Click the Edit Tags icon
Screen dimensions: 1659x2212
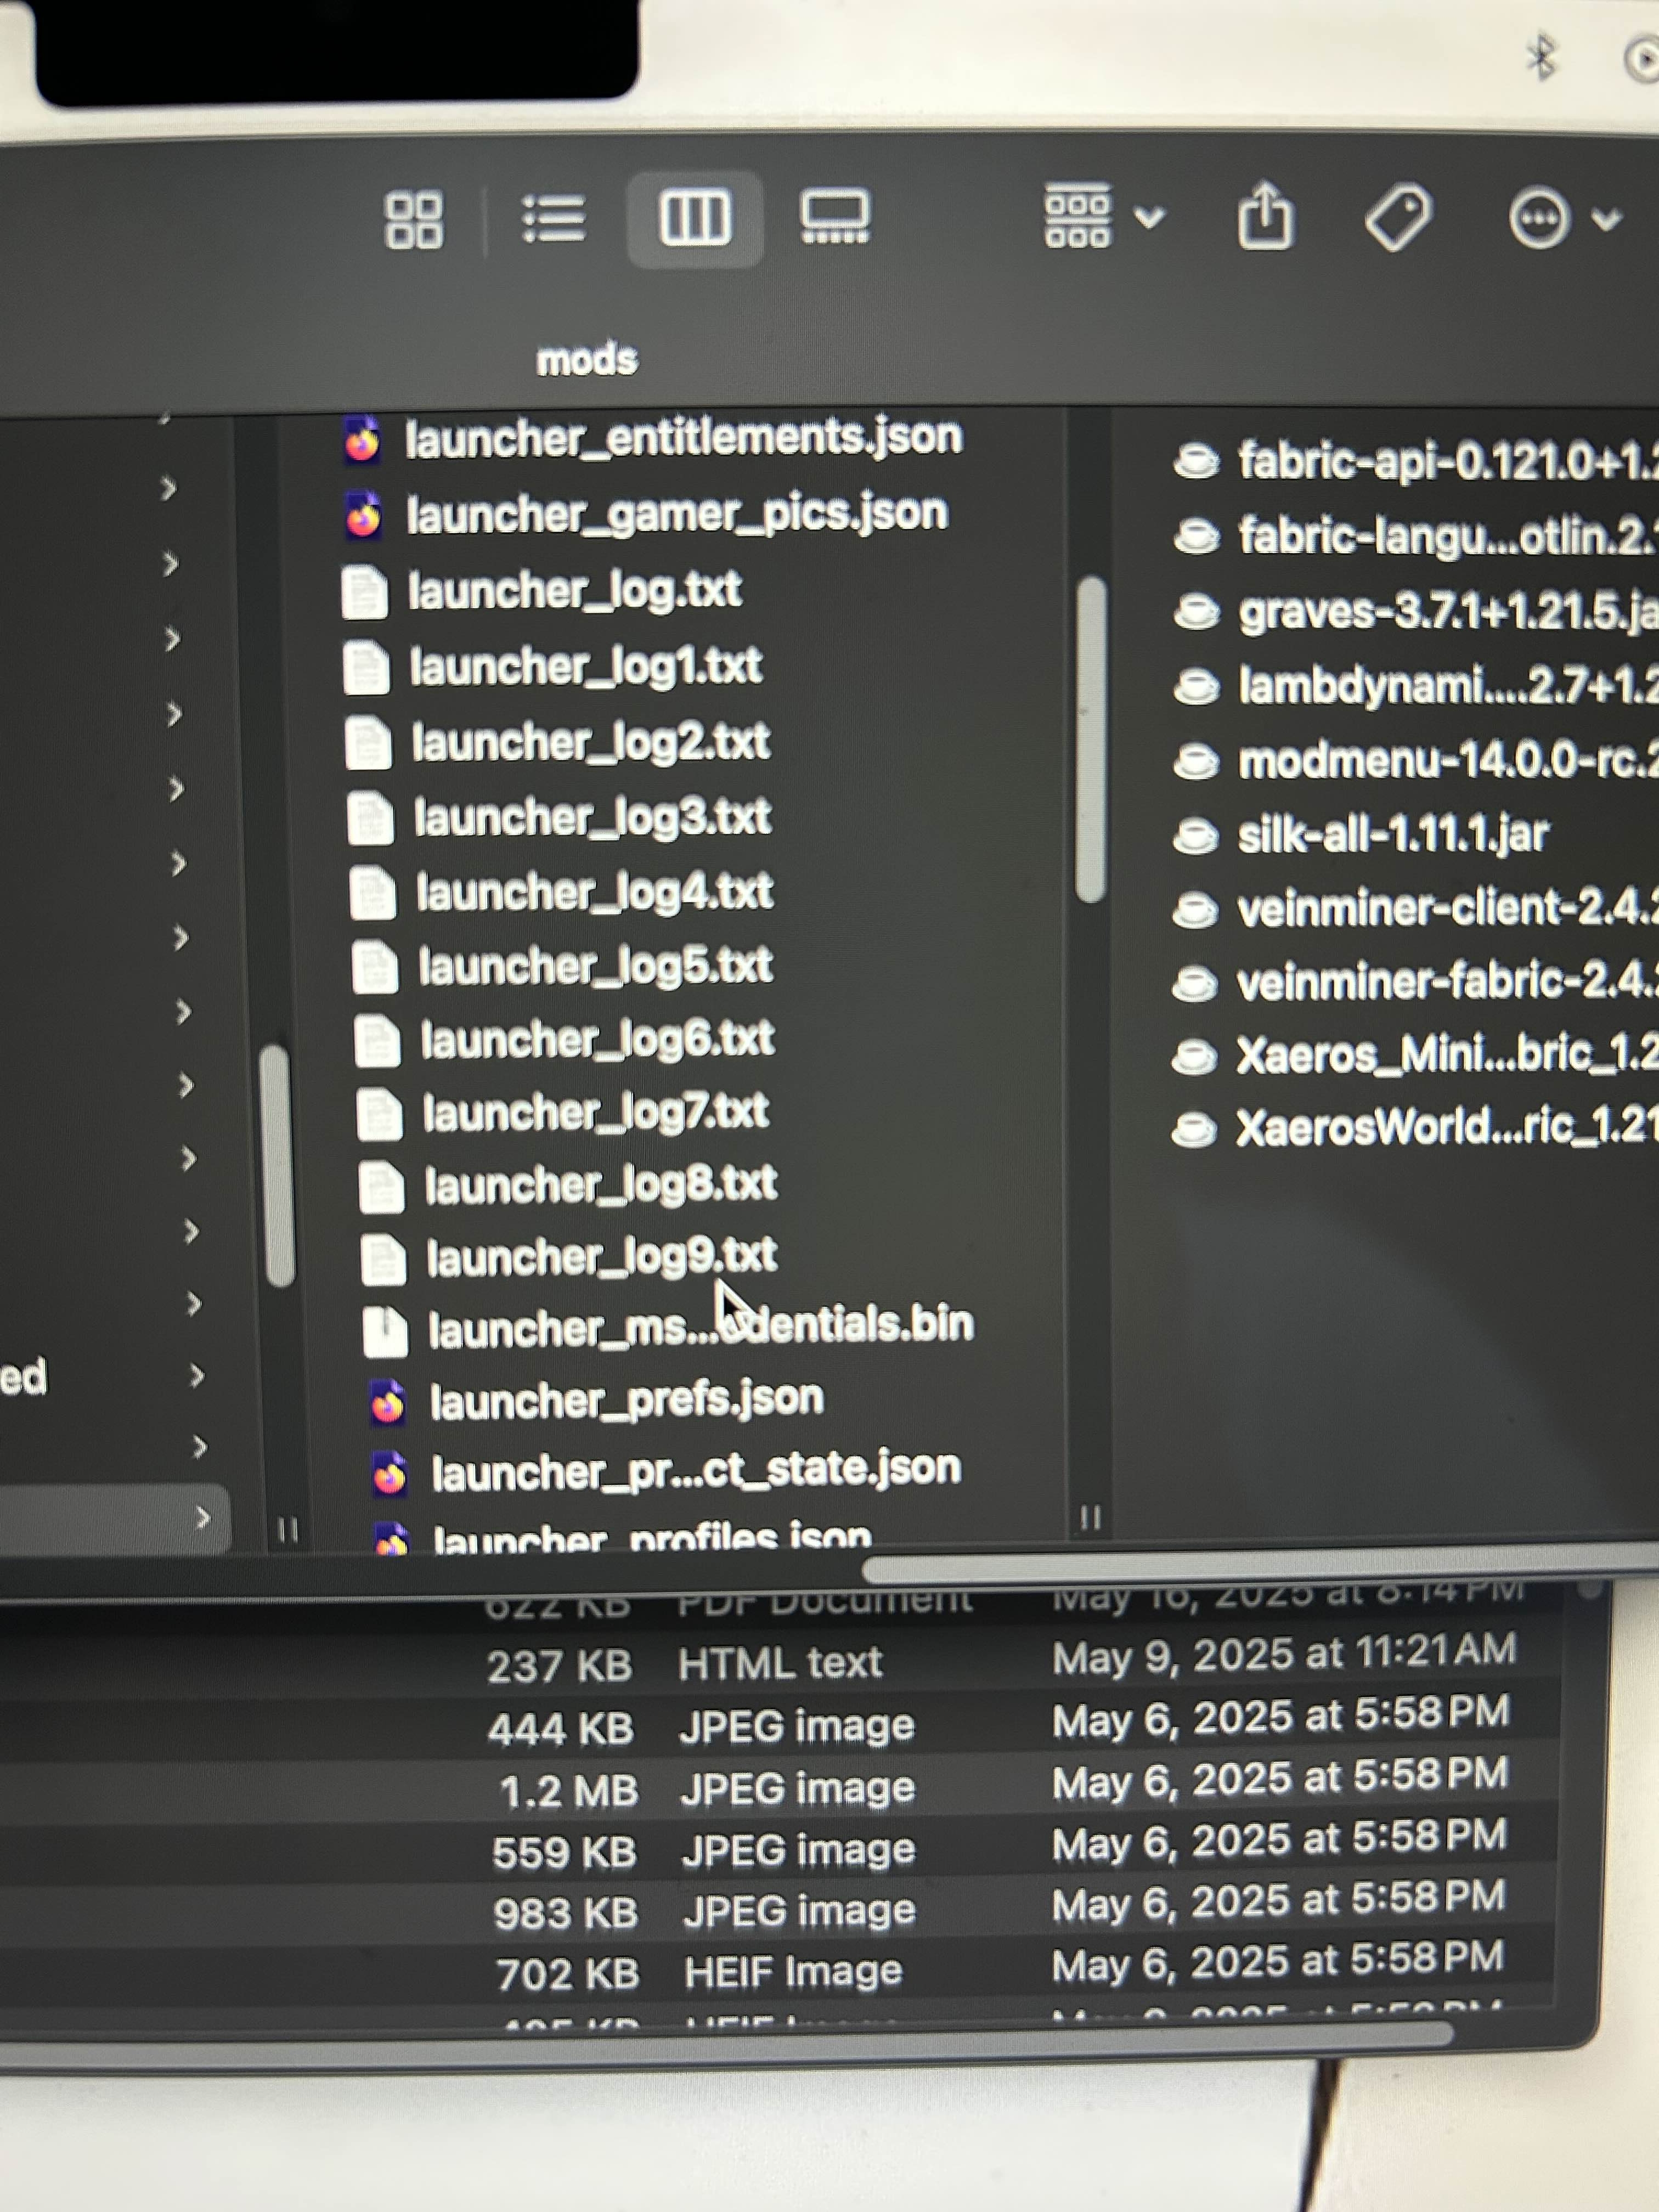point(1399,216)
